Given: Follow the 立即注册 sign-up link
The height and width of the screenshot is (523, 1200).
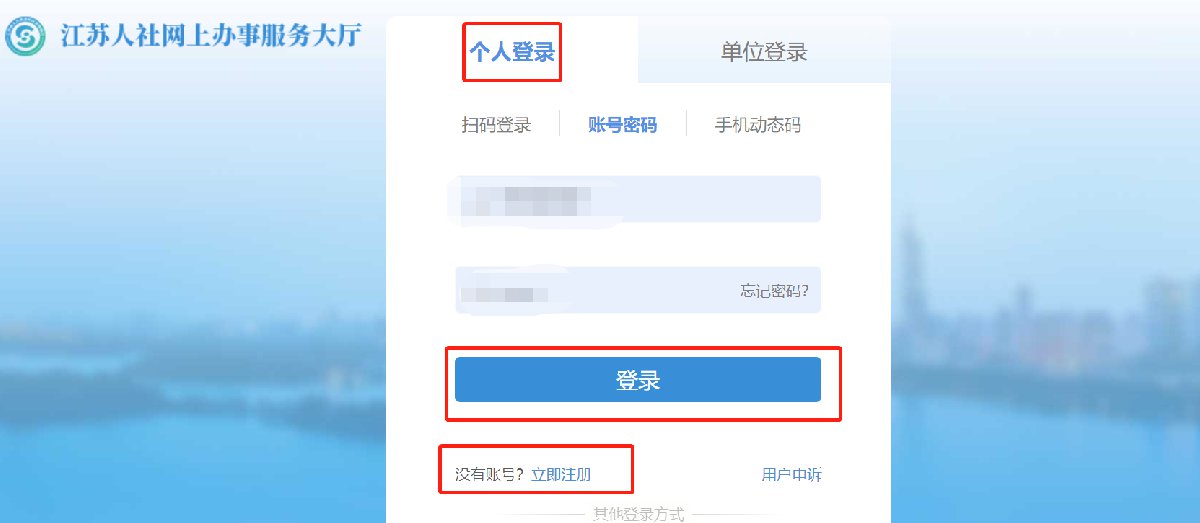Looking at the screenshot, I should (x=561, y=474).
